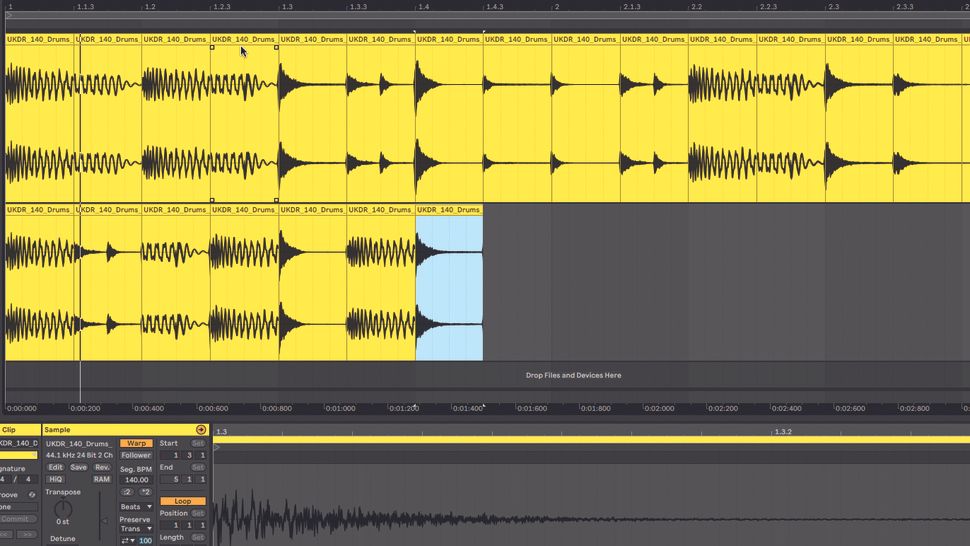Click the groove Commit button
The image size is (970, 546).
18,519
